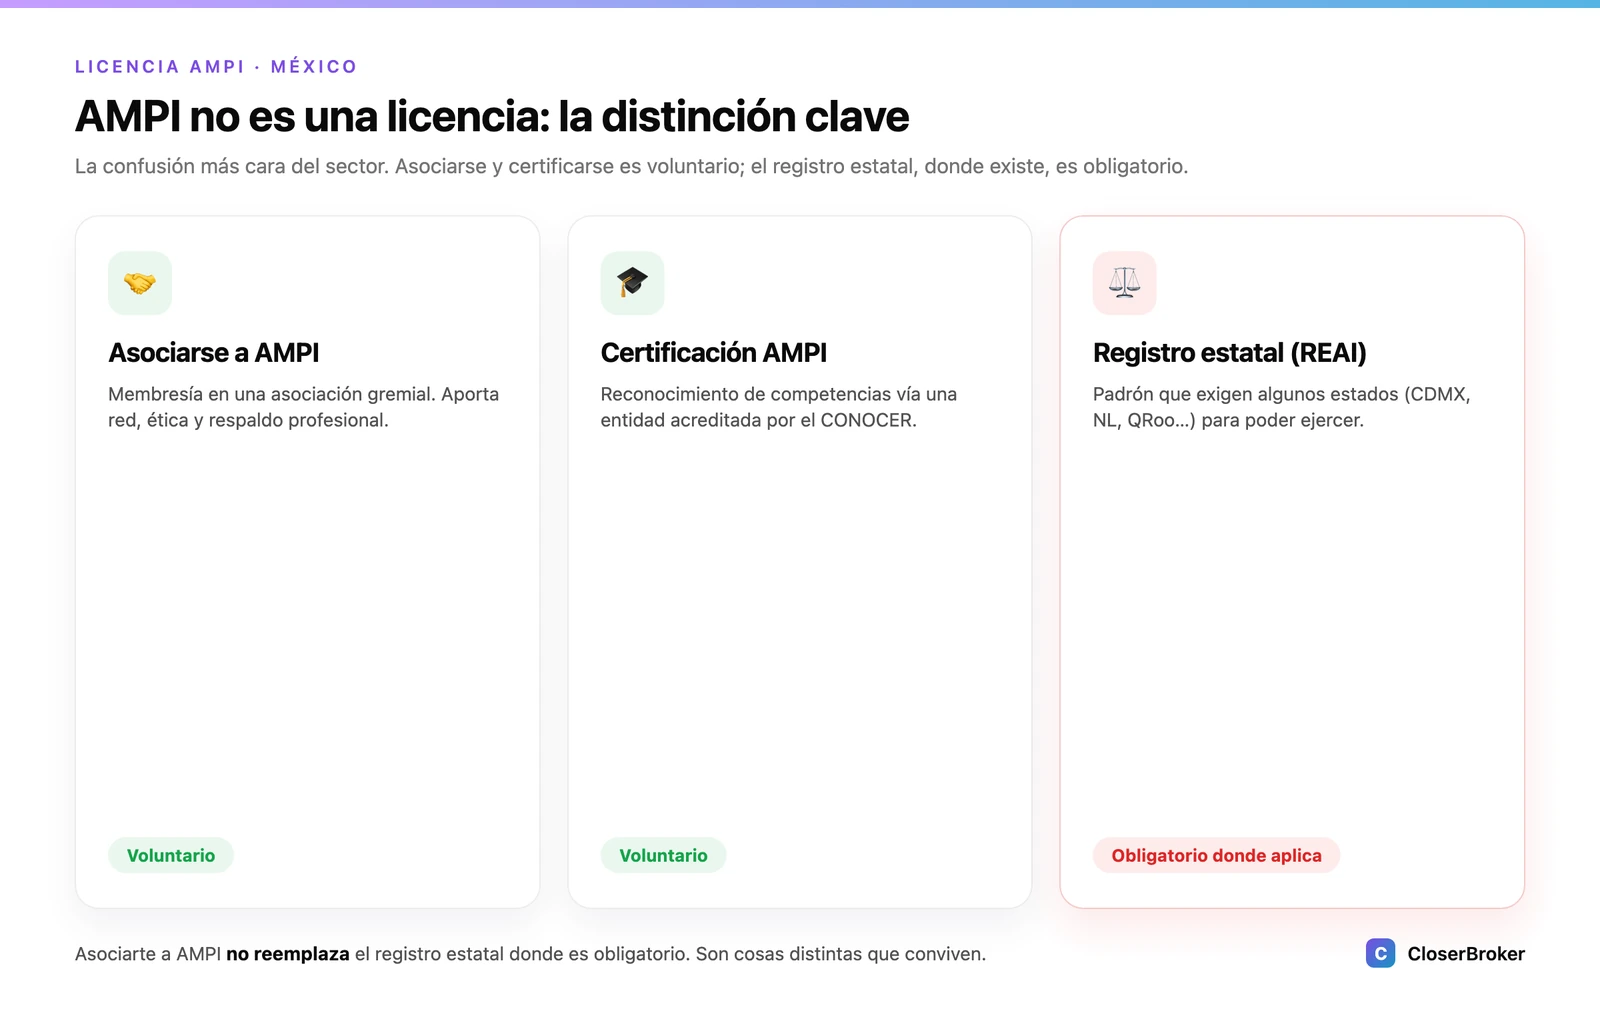Click the Certificación AMPI card title
This screenshot has height=1013, width=1600.
click(x=714, y=353)
